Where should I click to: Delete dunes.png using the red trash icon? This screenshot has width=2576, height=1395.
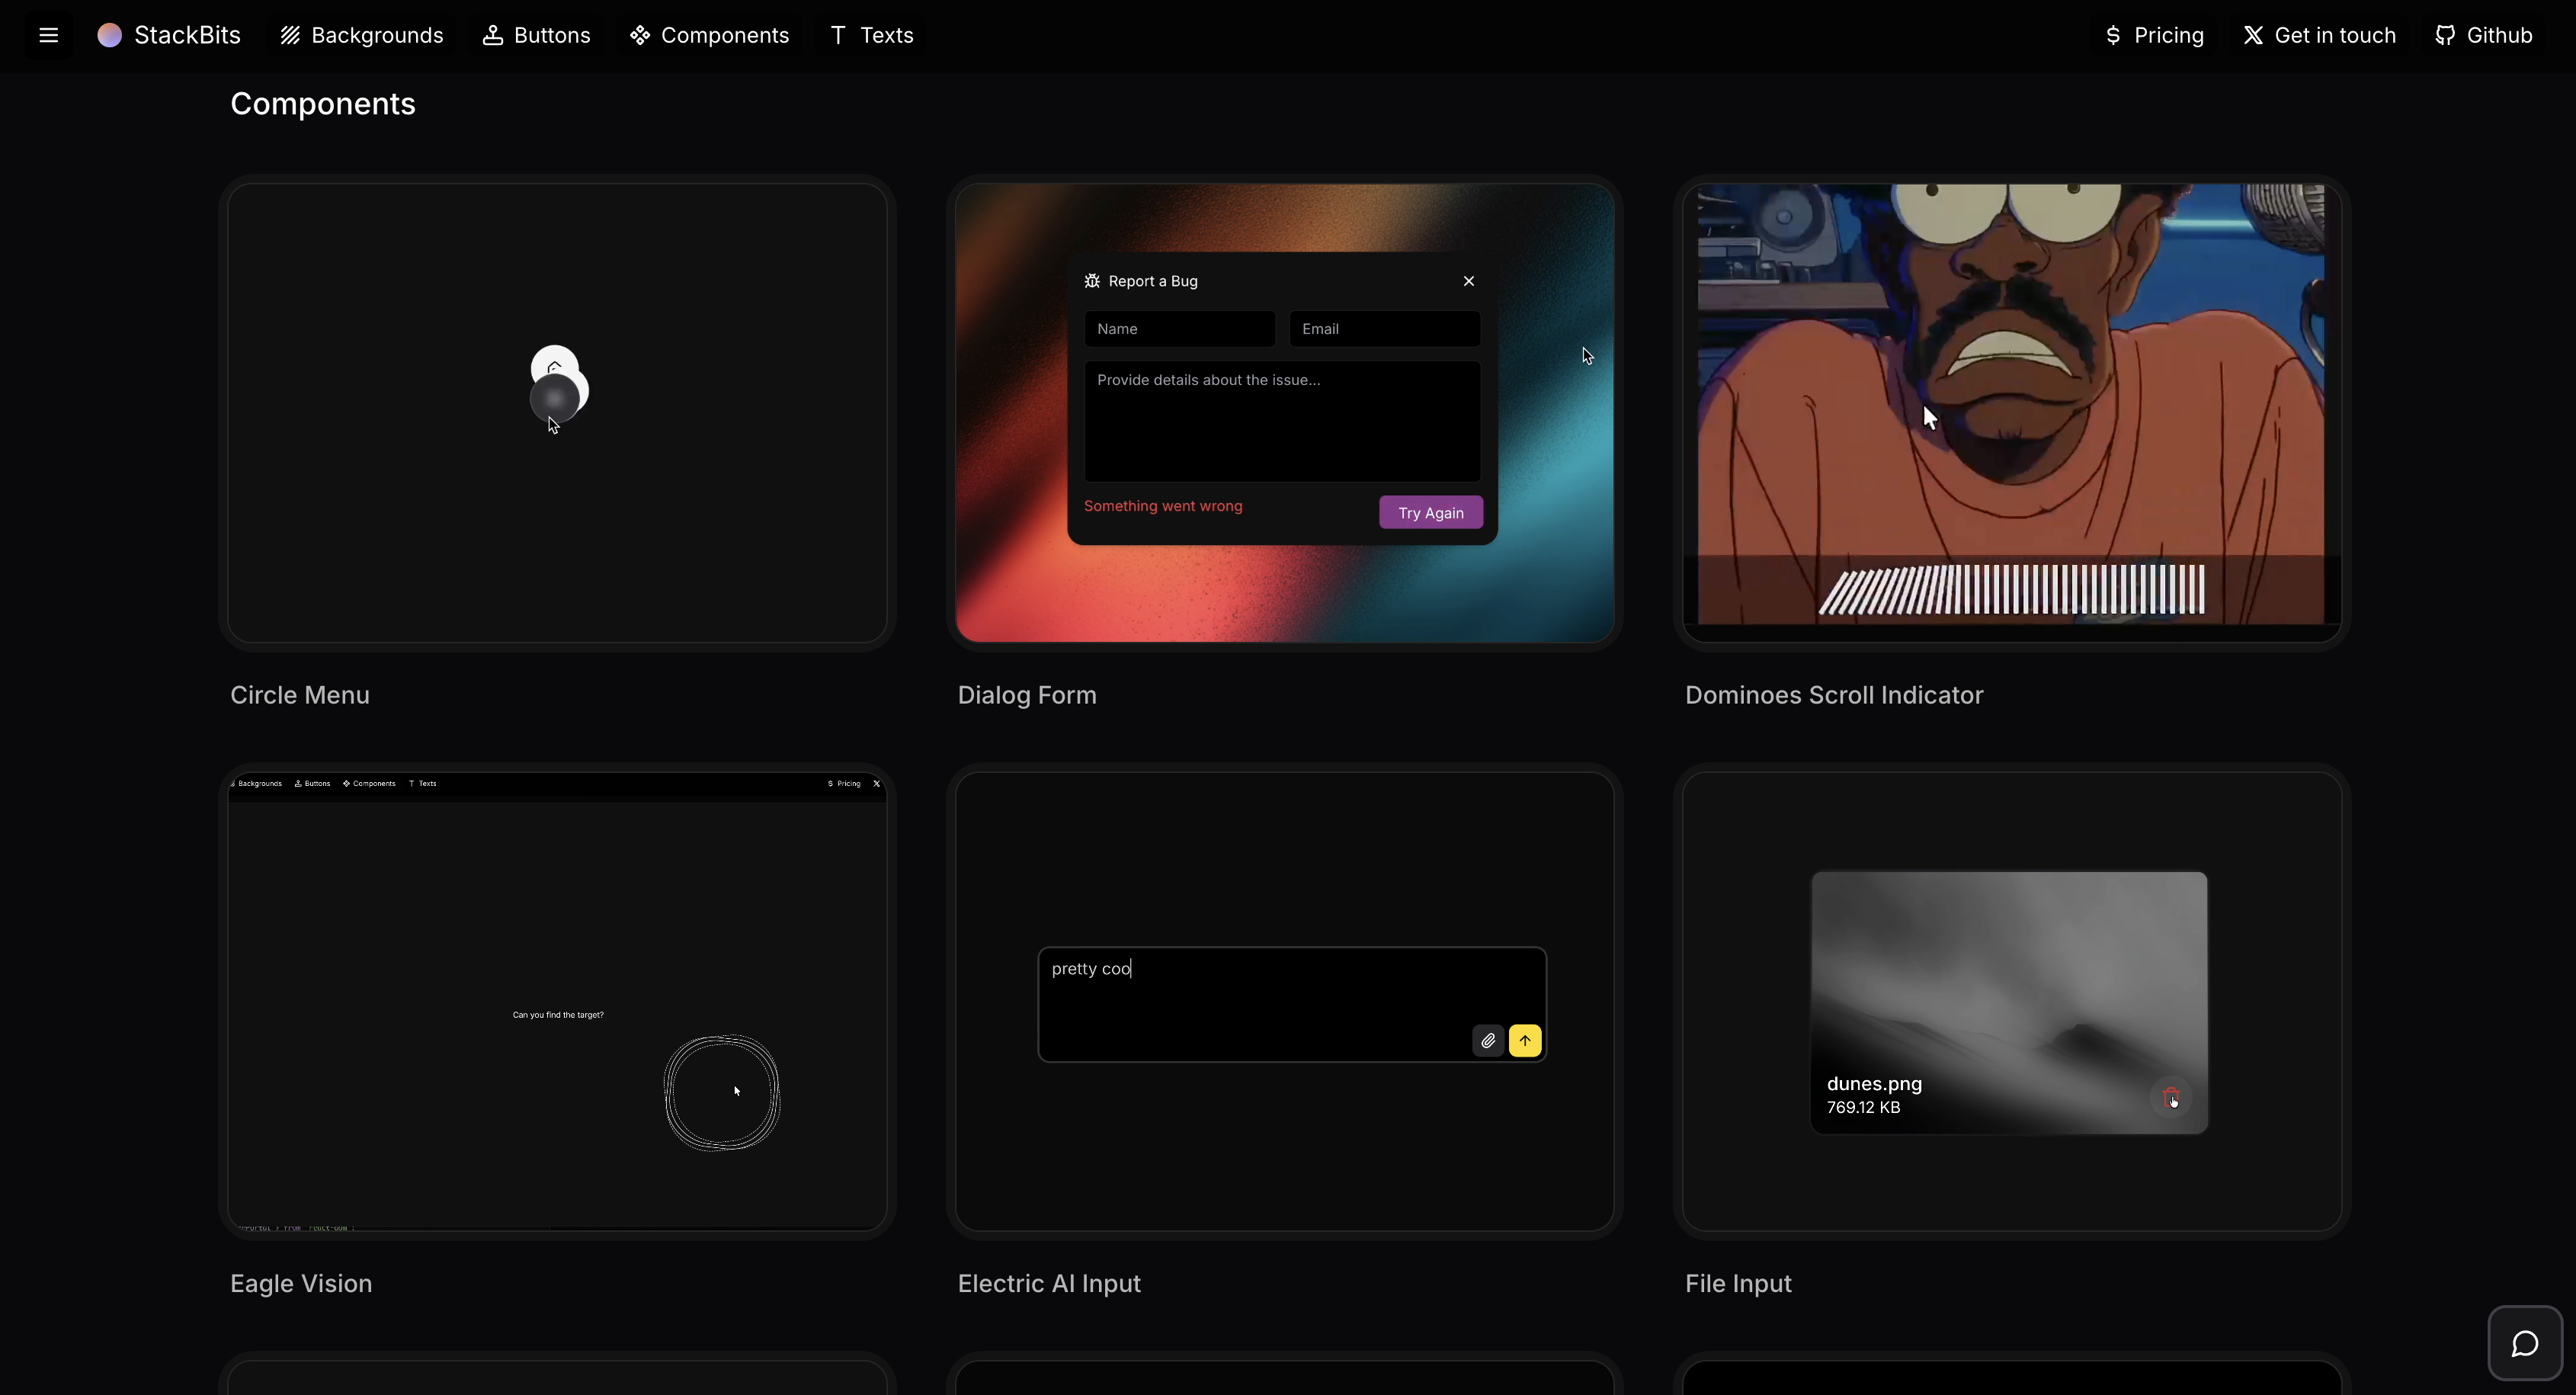(2173, 1097)
